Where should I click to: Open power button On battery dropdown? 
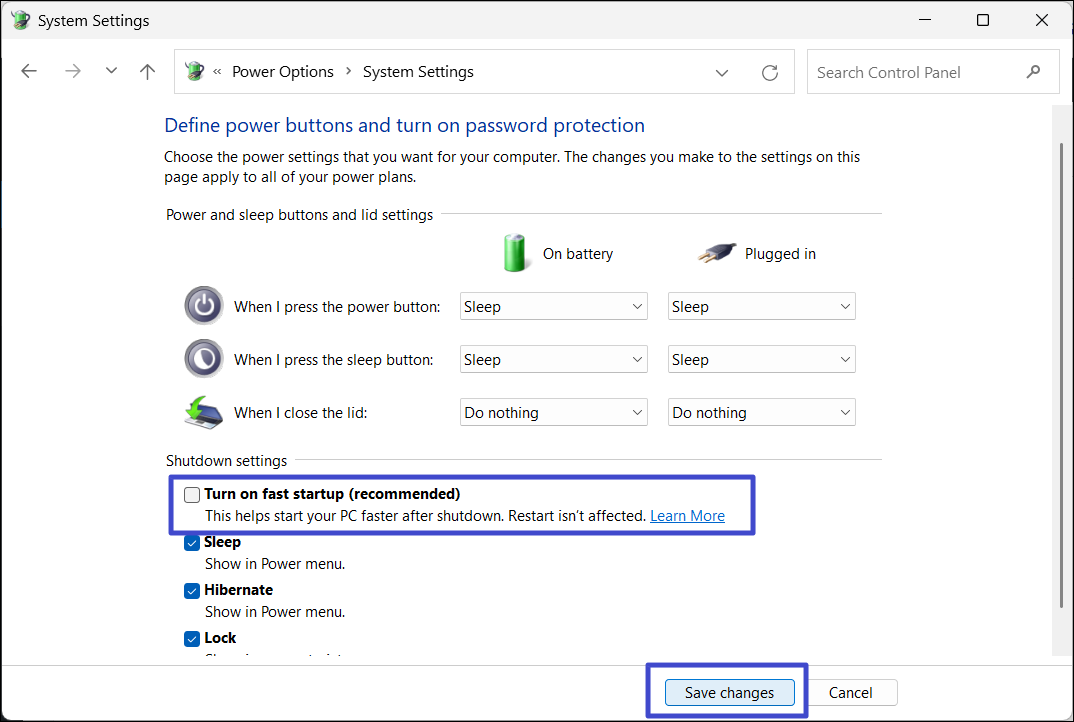pos(553,307)
